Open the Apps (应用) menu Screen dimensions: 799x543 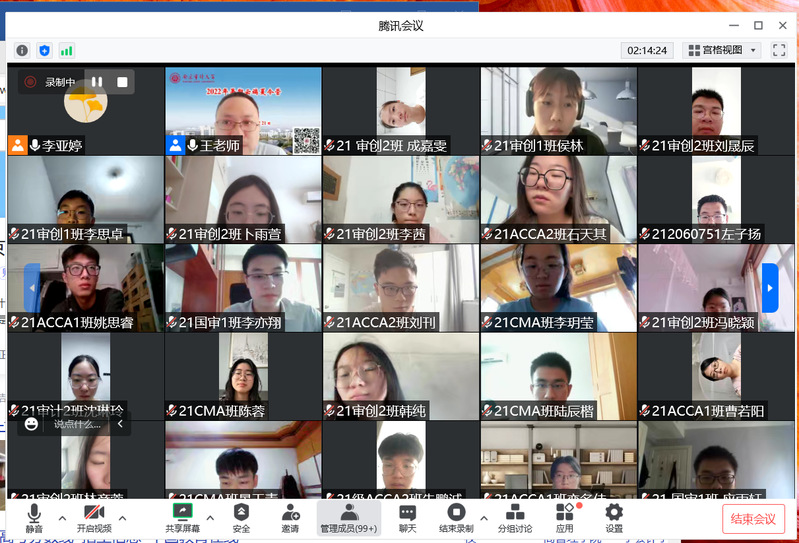(x=565, y=518)
